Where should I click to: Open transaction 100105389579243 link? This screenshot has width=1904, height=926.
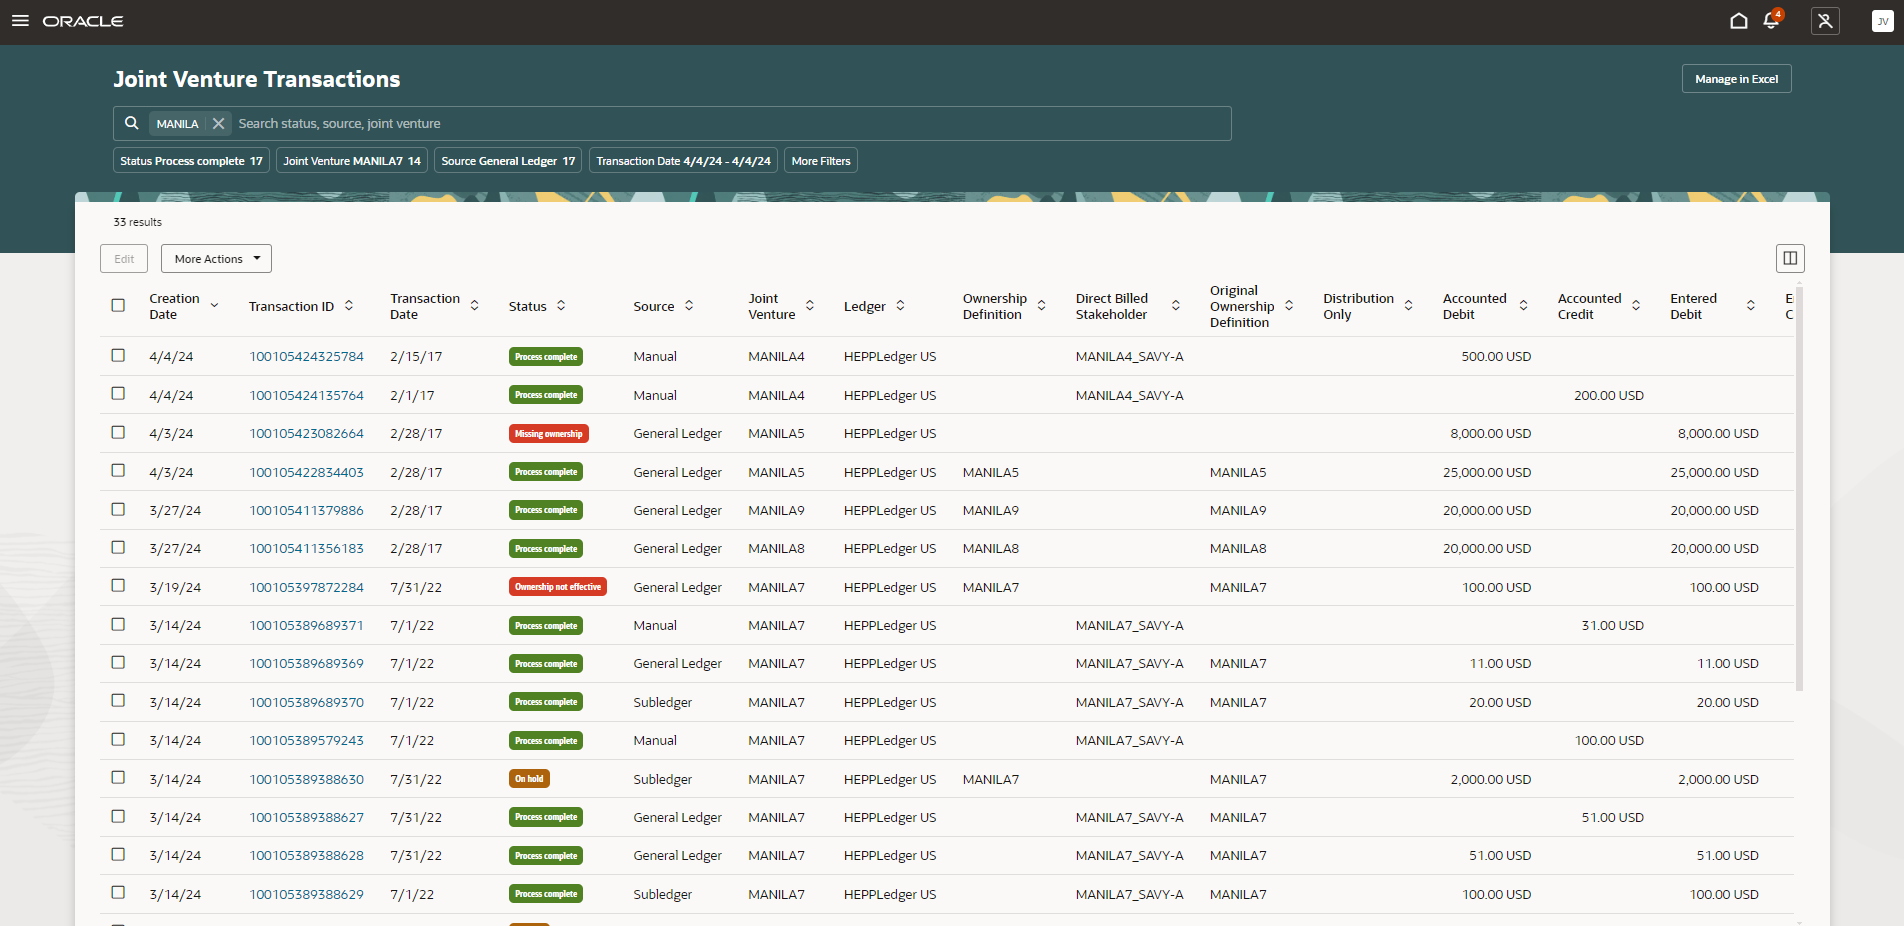pyautogui.click(x=306, y=740)
